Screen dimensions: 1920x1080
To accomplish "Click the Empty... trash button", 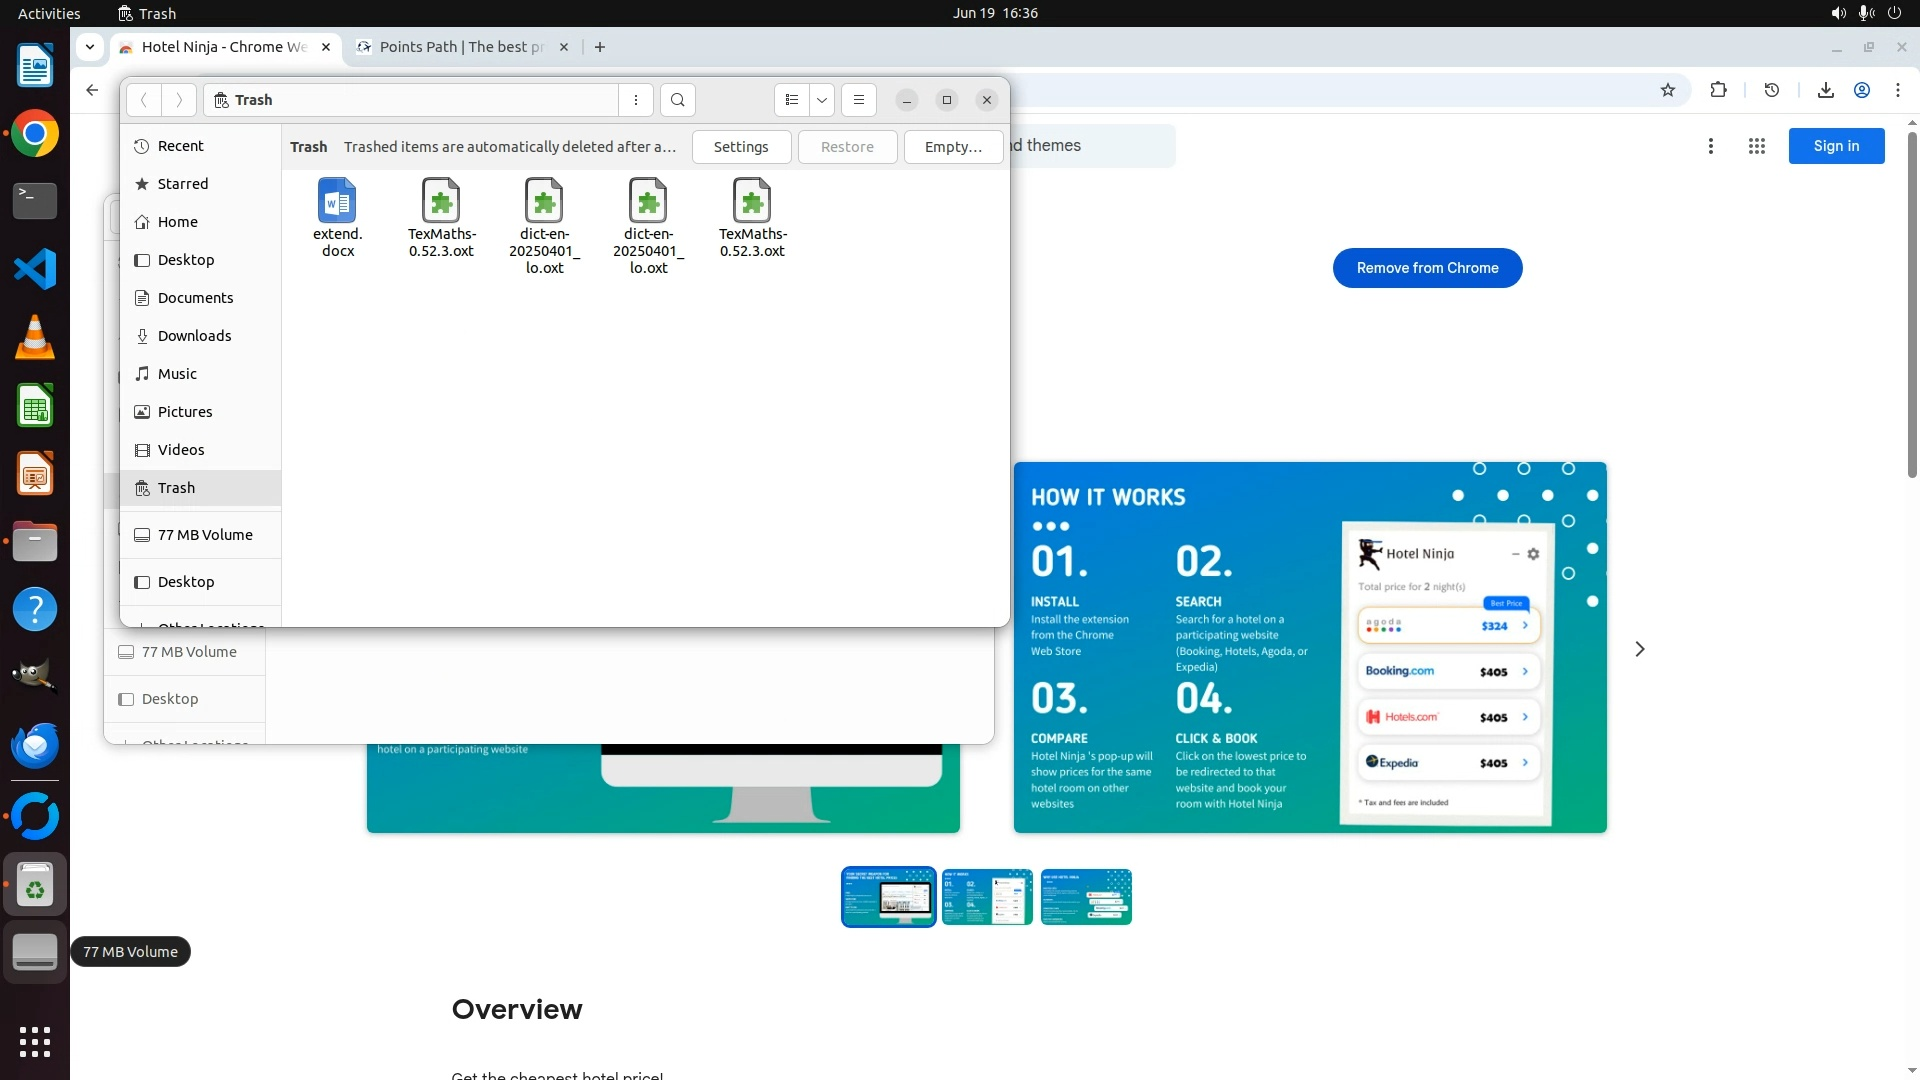I will tap(952, 147).
